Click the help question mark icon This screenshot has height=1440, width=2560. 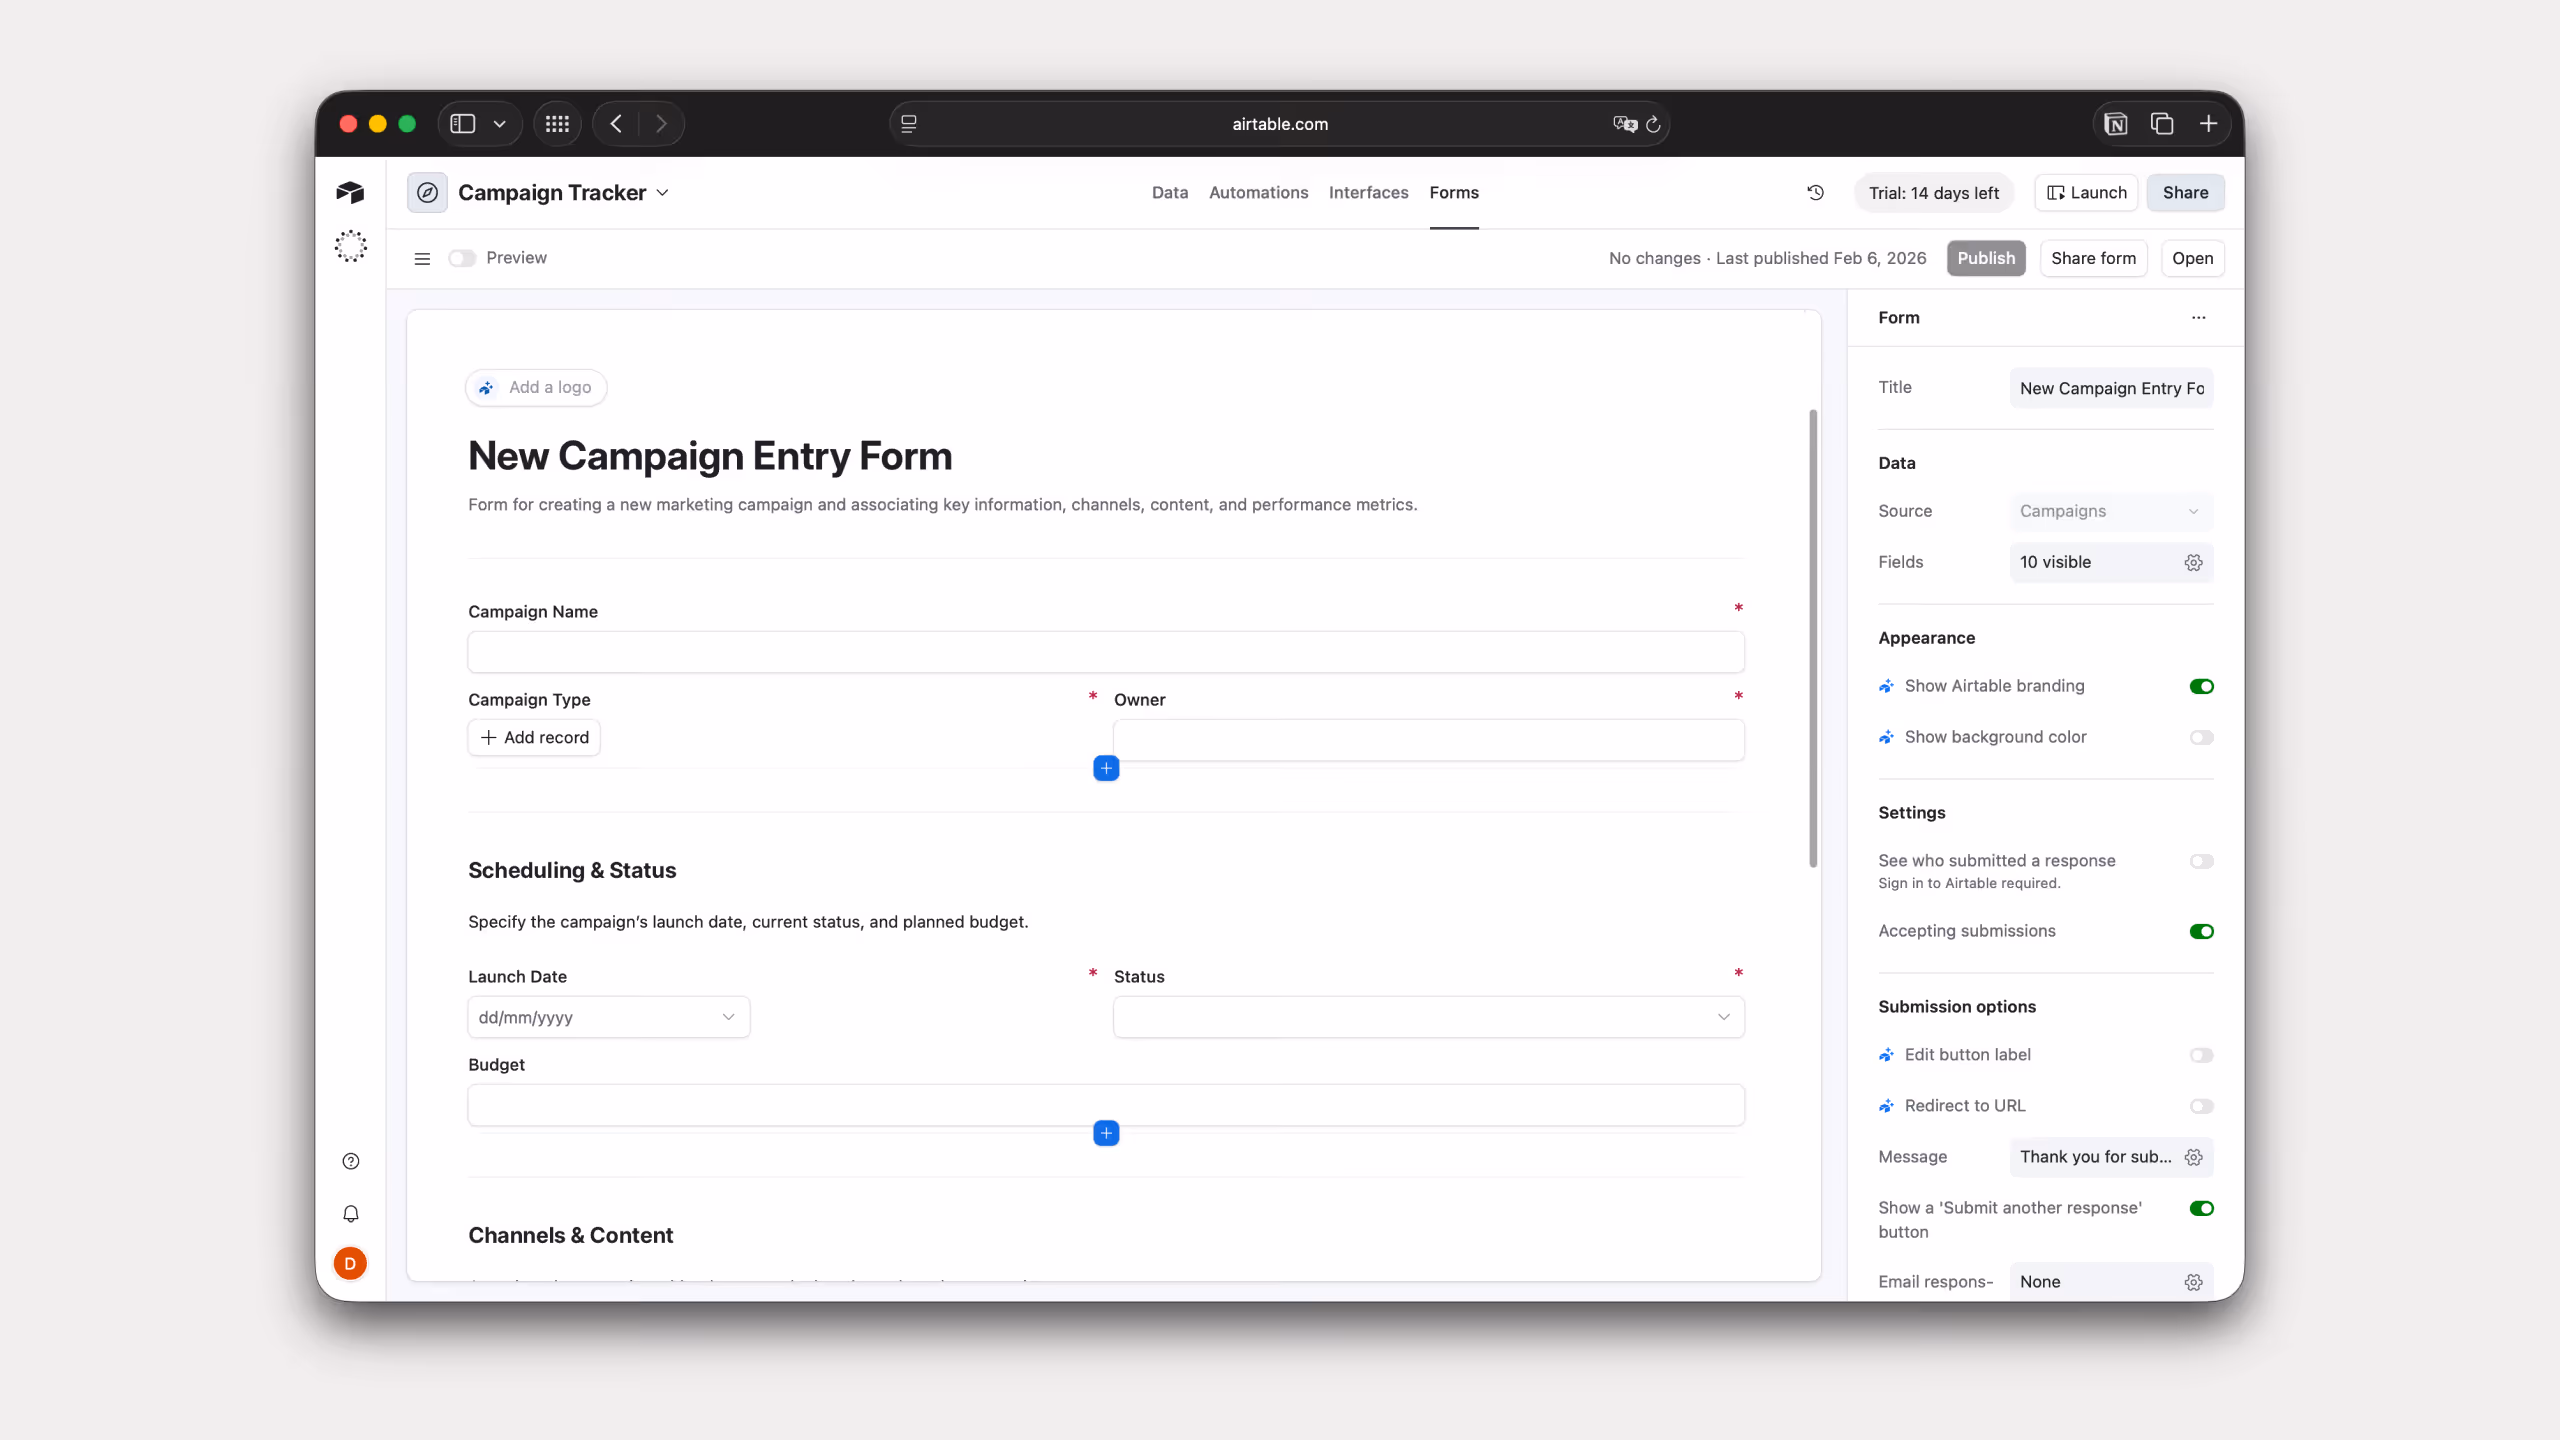point(350,1161)
